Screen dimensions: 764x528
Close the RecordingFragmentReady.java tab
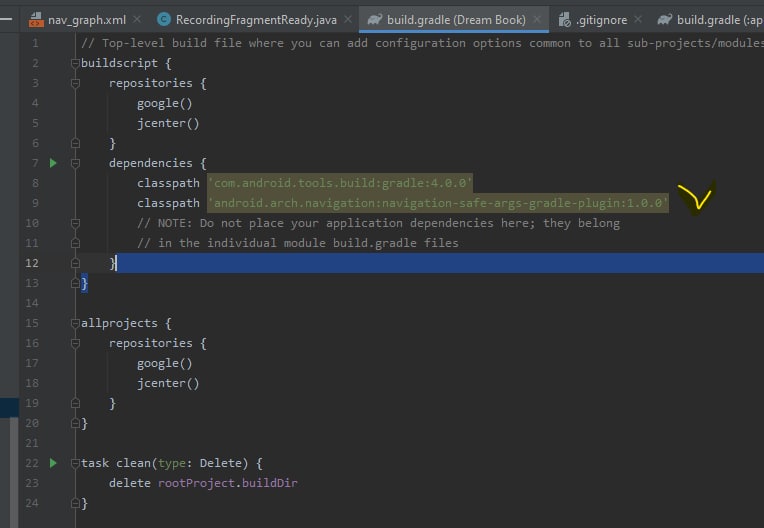tap(348, 19)
